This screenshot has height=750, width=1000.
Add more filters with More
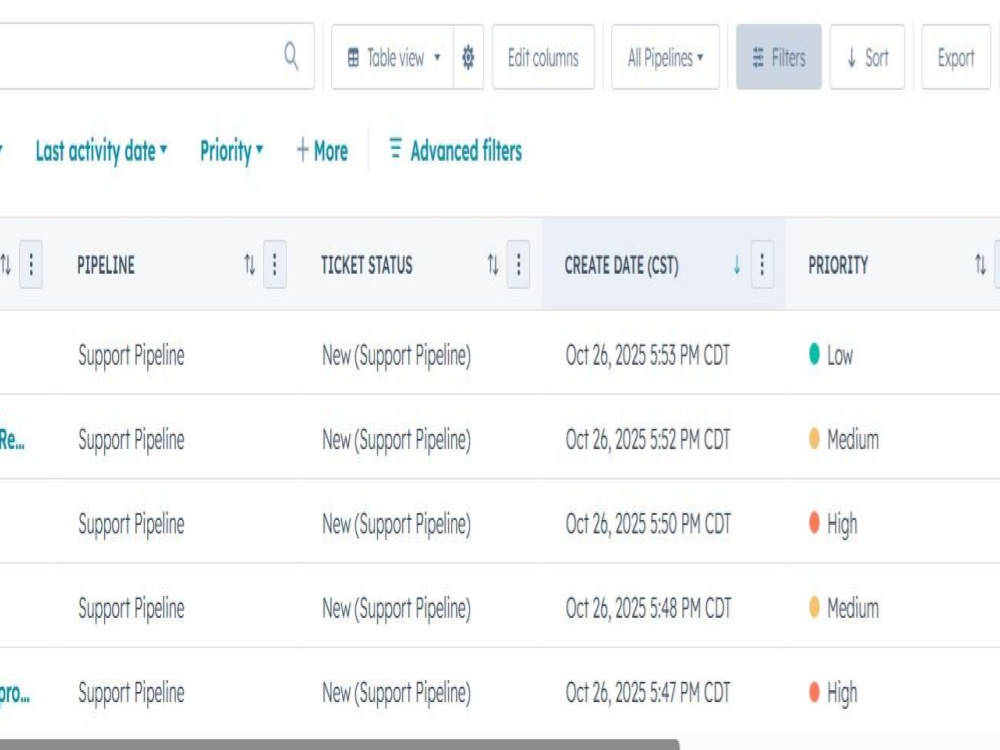[322, 151]
